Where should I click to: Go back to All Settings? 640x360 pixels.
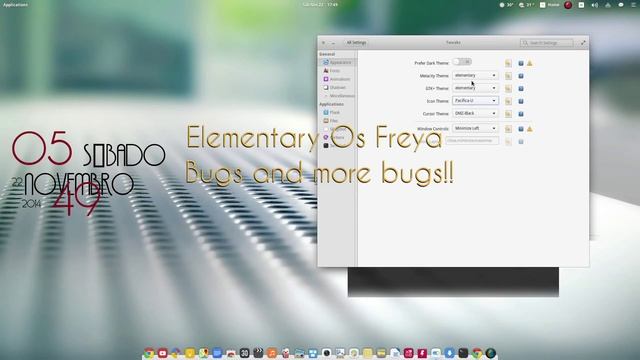[356, 42]
